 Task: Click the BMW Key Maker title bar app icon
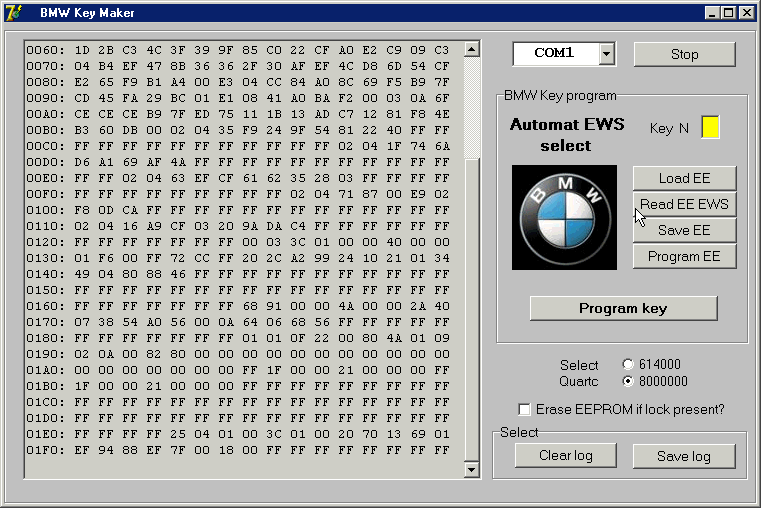(x=13, y=13)
